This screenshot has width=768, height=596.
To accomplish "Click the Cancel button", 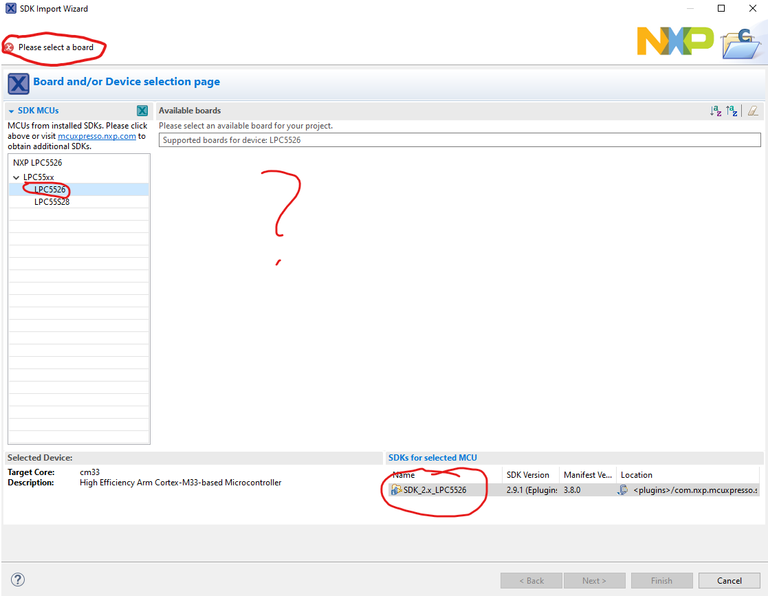I will (x=729, y=580).
